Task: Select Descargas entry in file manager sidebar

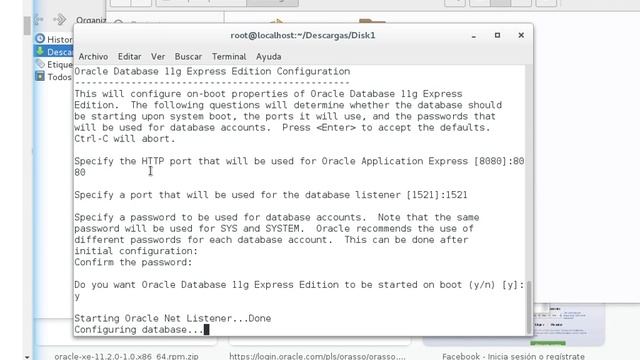Action: pos(53,52)
